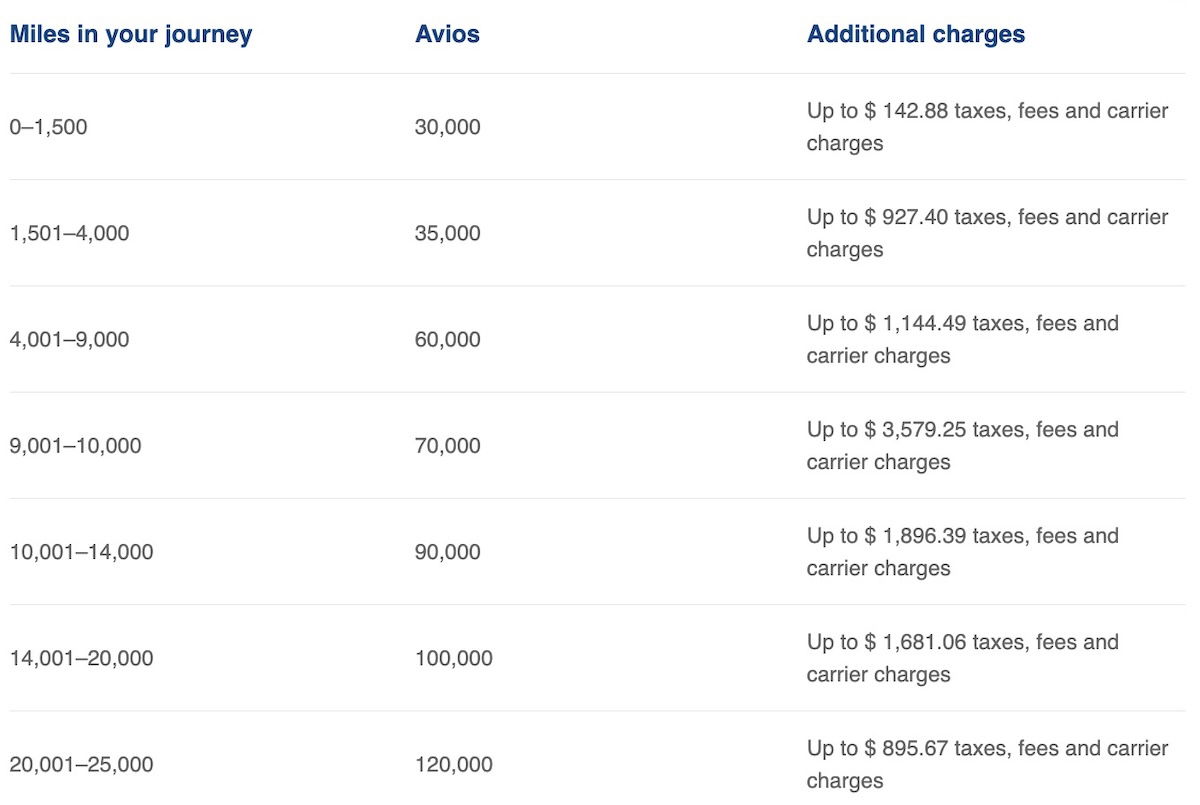
Task: Select the 100,000 Avios value
Action: [x=454, y=658]
